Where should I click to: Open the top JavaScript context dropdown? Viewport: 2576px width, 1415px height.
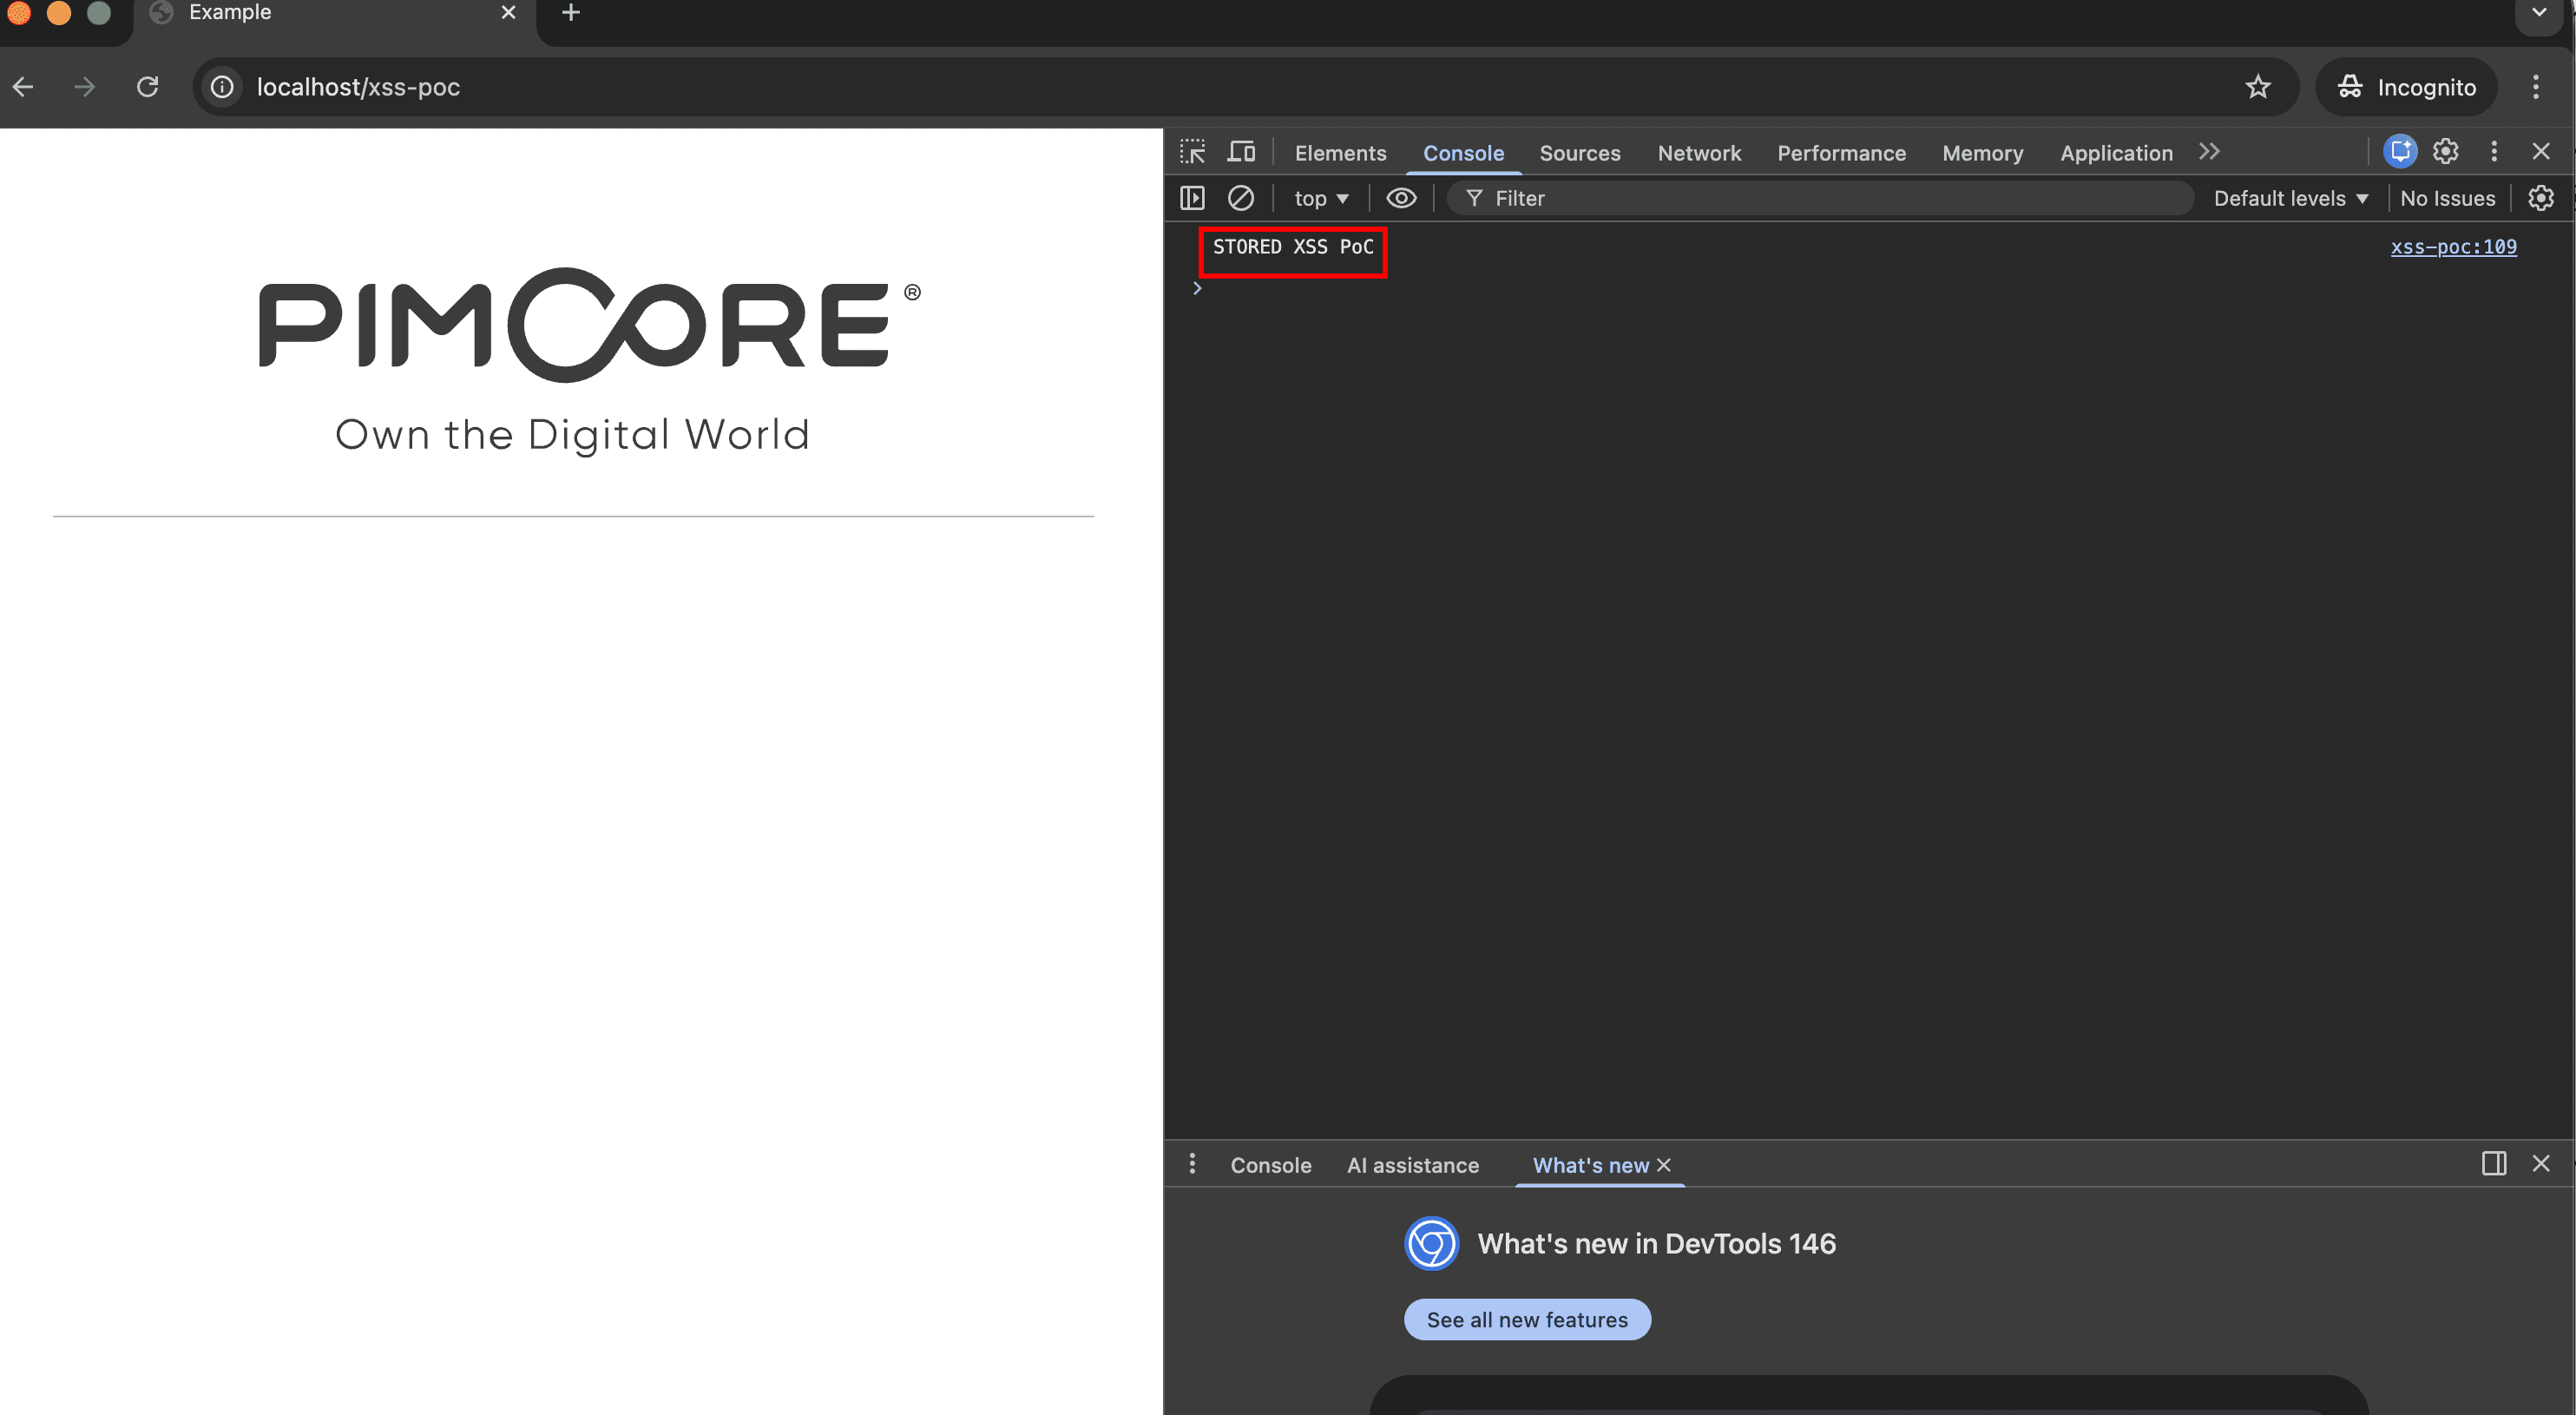(1320, 198)
